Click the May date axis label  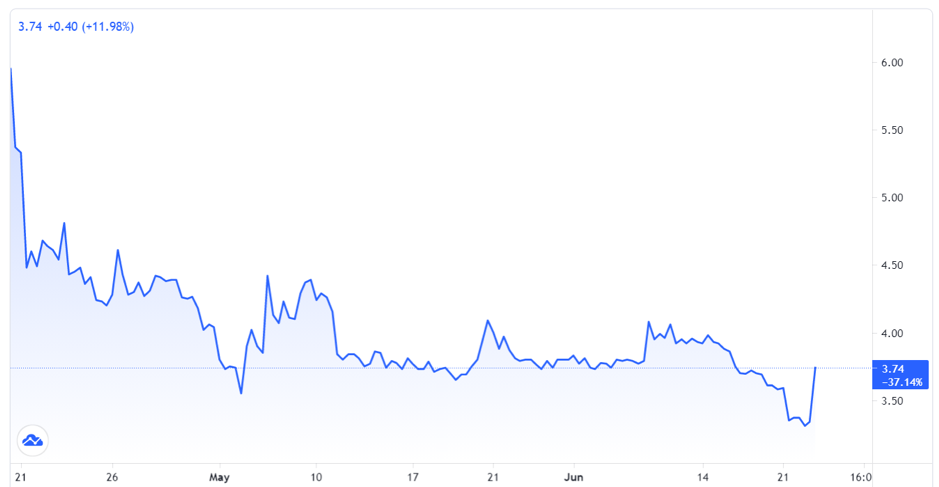[x=219, y=477]
